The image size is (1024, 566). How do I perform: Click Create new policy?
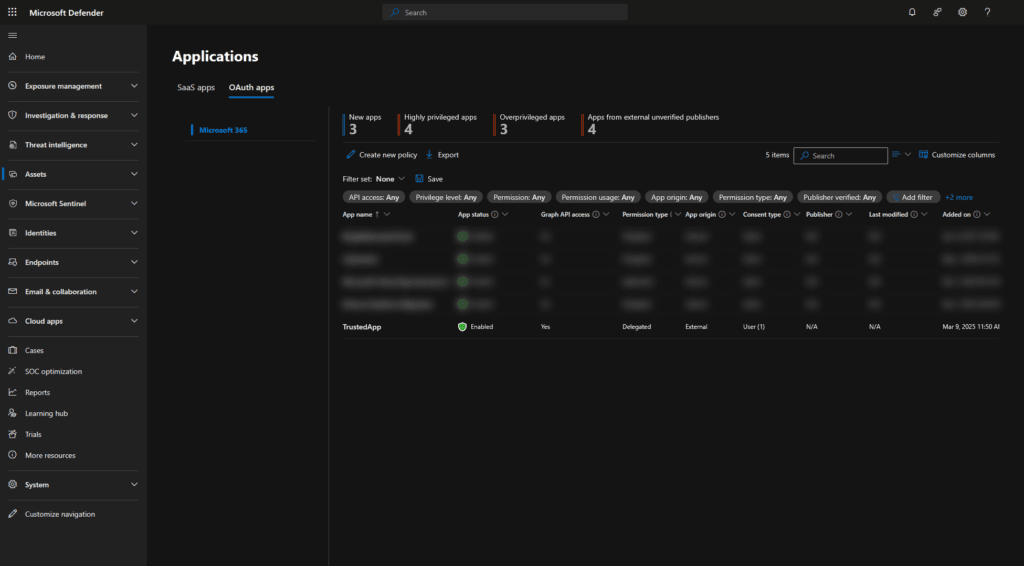381,155
